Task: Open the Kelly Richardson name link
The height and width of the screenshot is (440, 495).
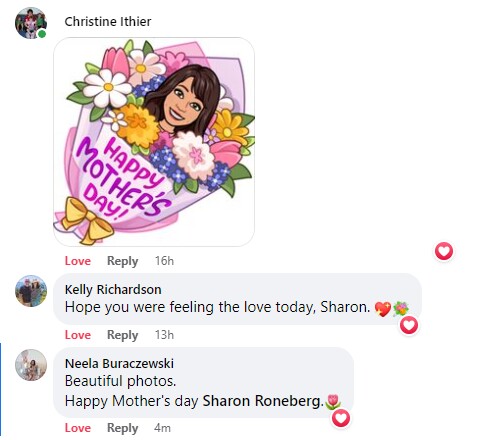Action: point(113,289)
